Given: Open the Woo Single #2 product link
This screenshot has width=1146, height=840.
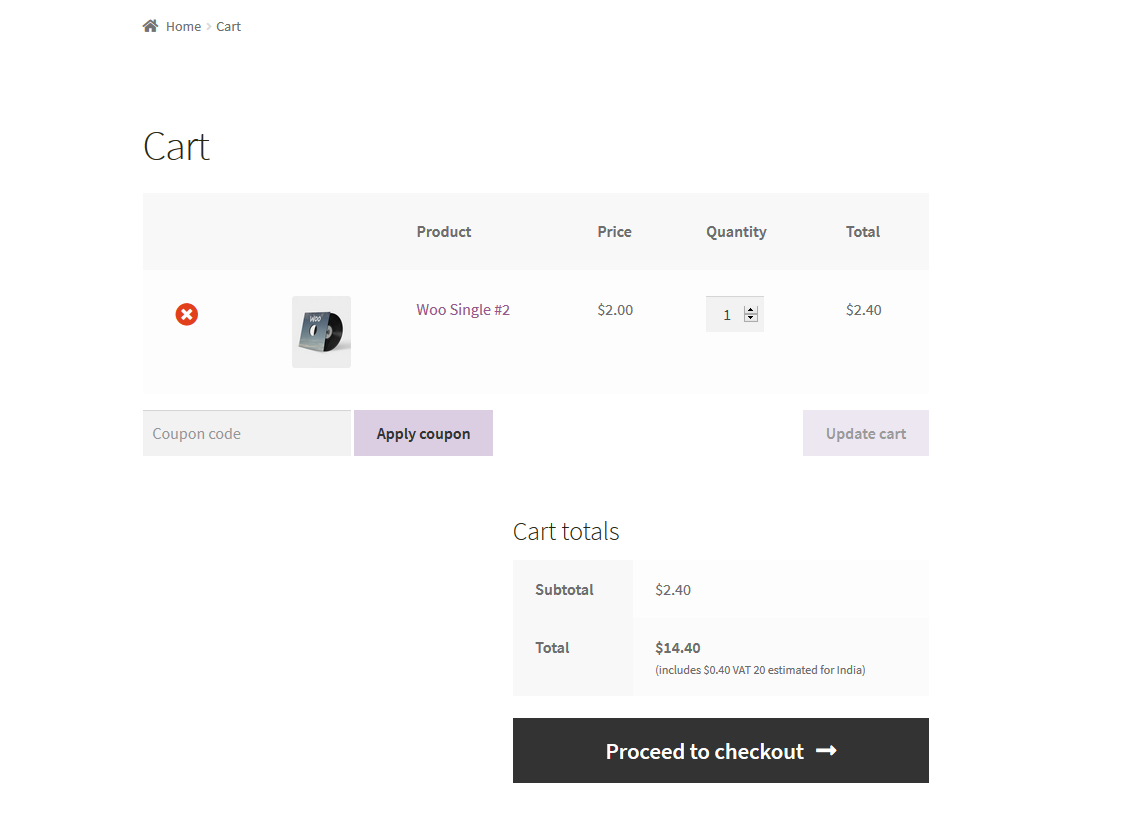Looking at the screenshot, I should click(463, 310).
